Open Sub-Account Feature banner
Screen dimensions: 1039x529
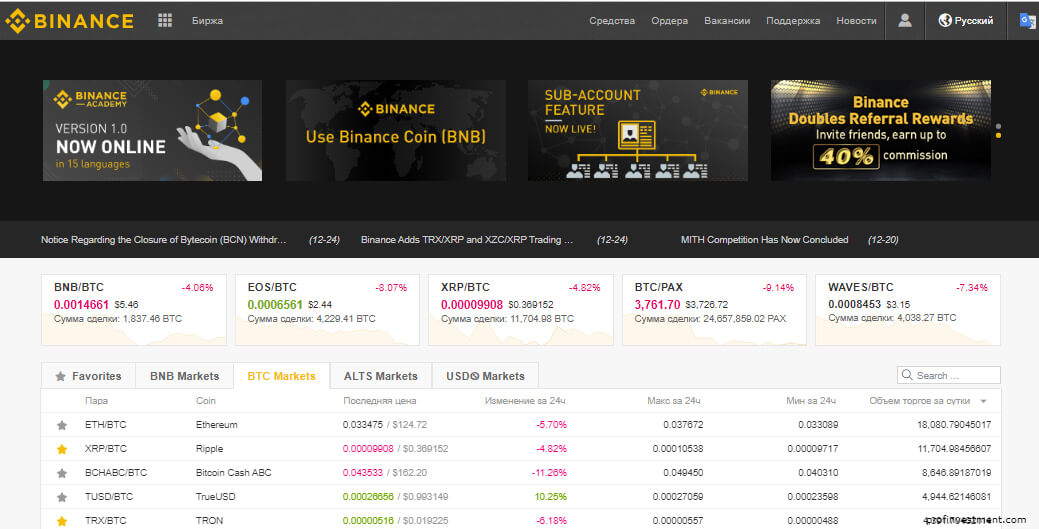pos(638,131)
